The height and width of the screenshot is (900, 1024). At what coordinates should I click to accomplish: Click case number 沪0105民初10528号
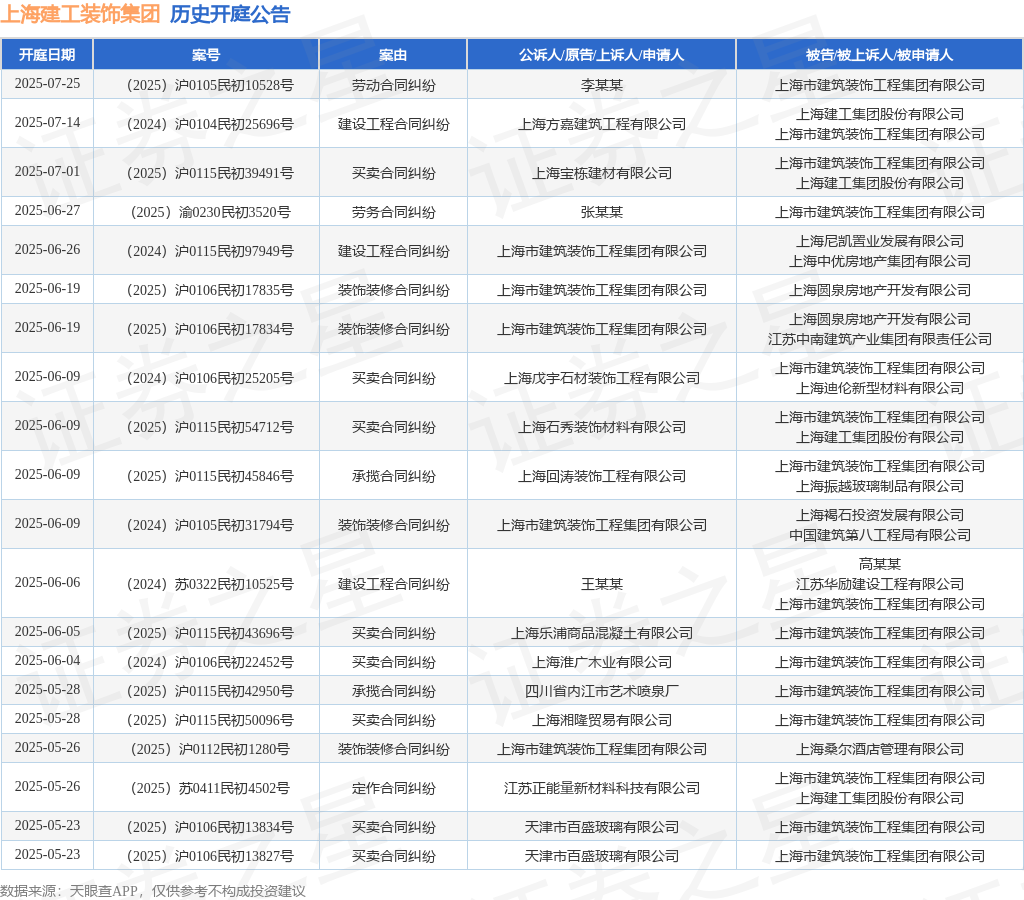(210, 85)
